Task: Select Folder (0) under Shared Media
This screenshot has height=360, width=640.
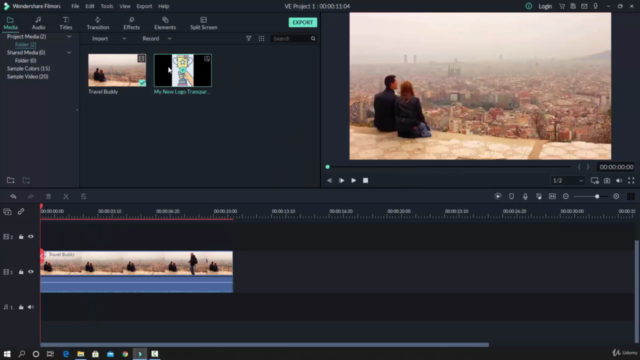Action: (x=25, y=60)
